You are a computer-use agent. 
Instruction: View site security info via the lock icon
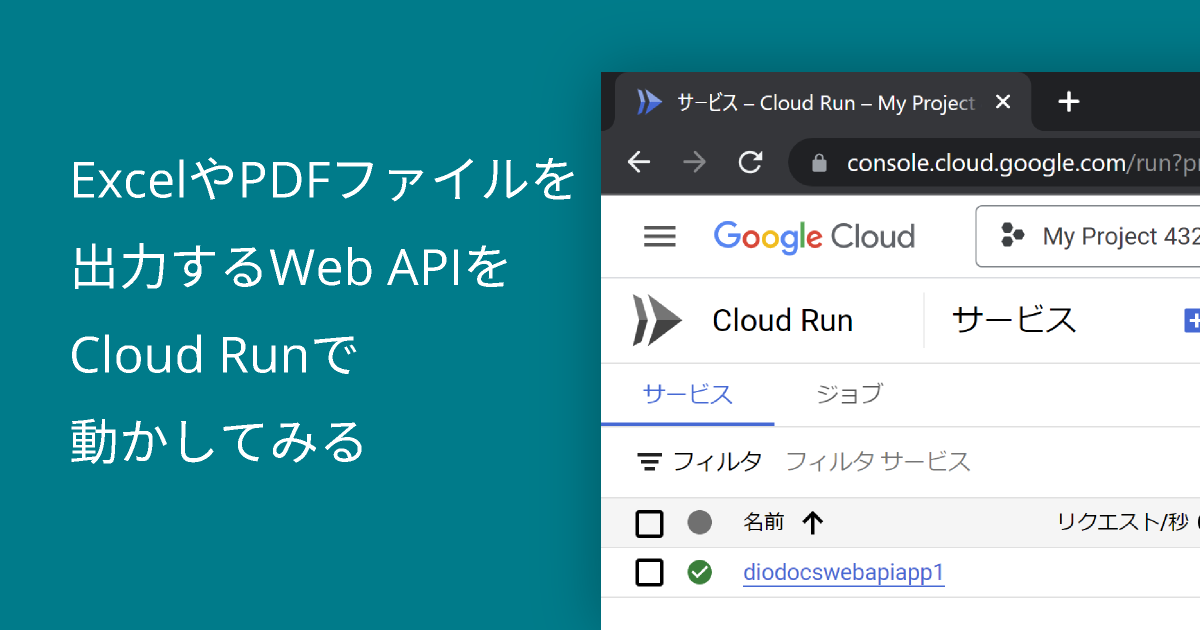(819, 162)
